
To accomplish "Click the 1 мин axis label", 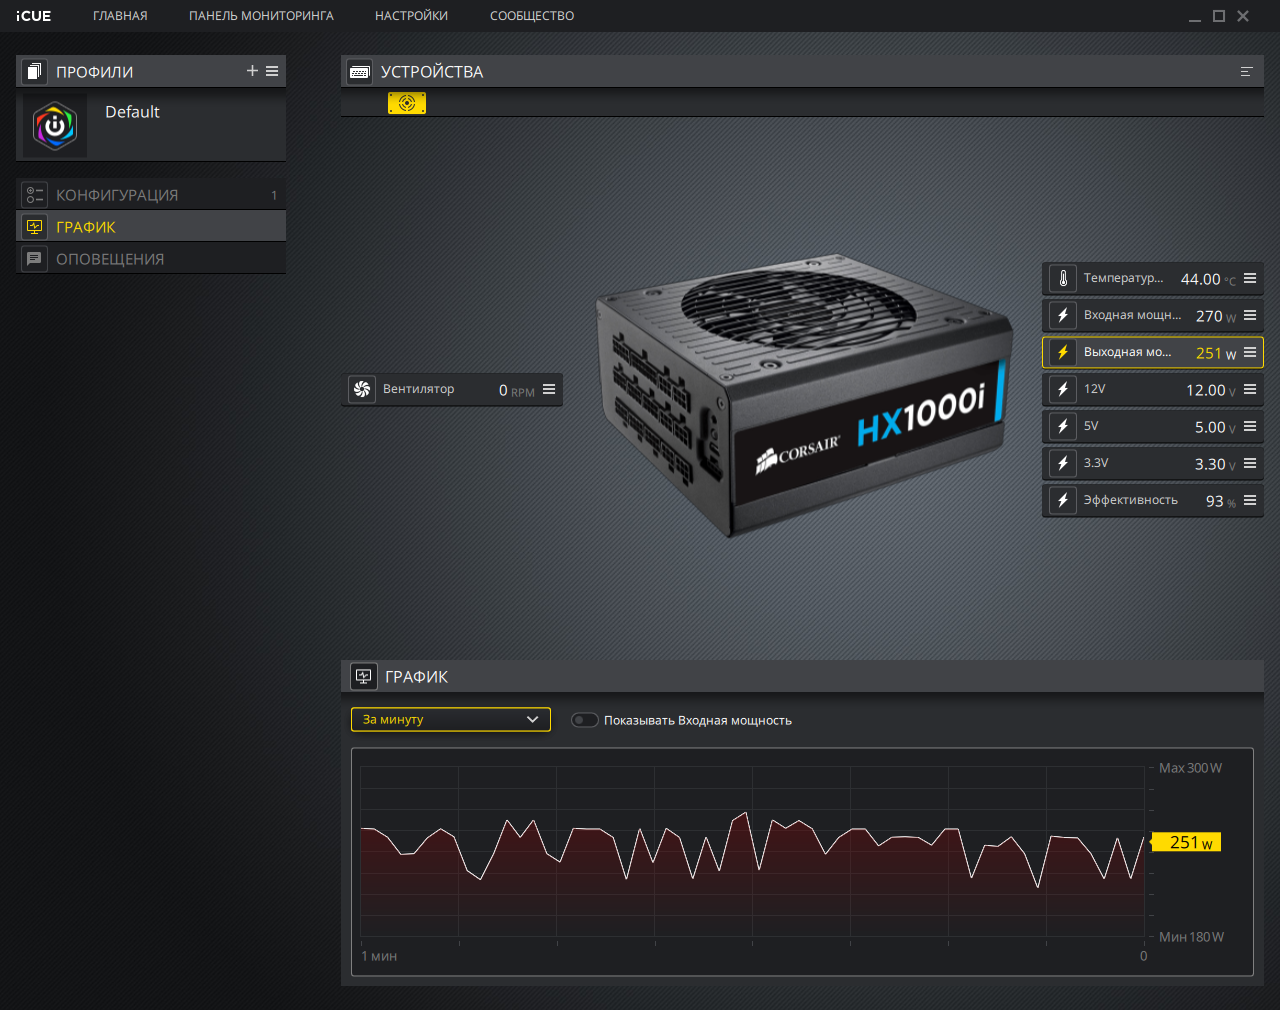I will (379, 956).
